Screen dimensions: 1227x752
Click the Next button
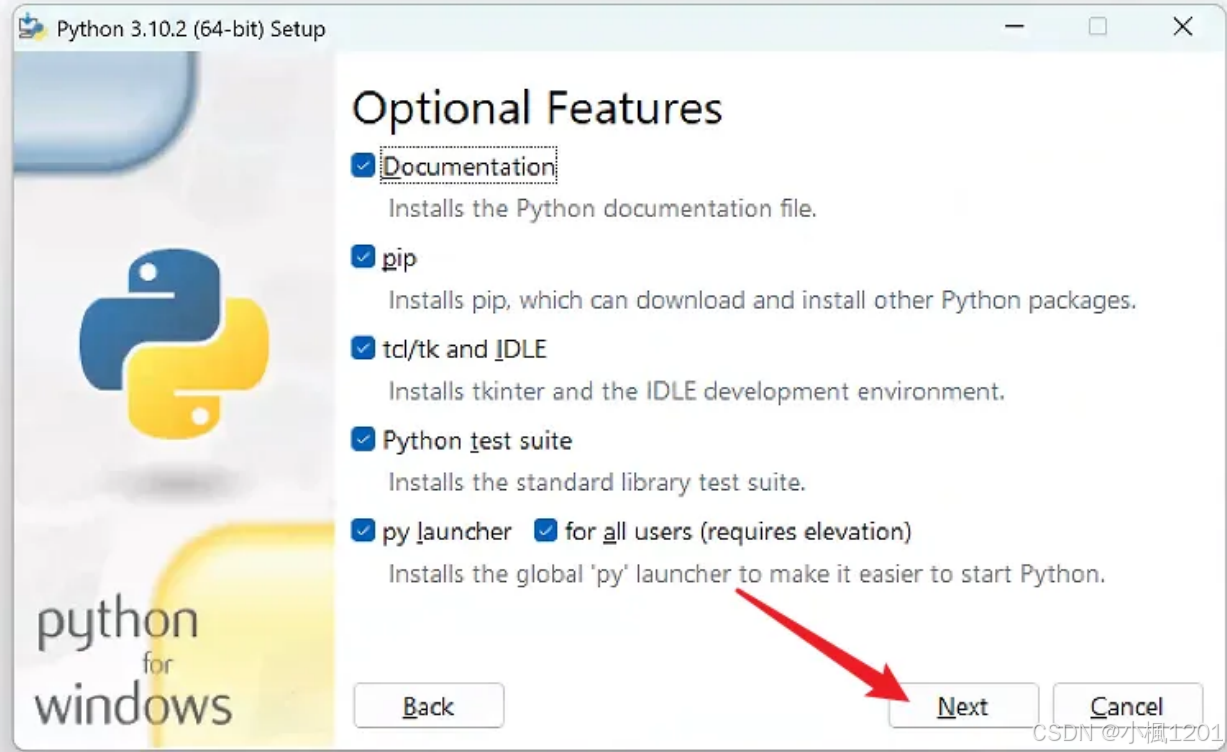[963, 706]
